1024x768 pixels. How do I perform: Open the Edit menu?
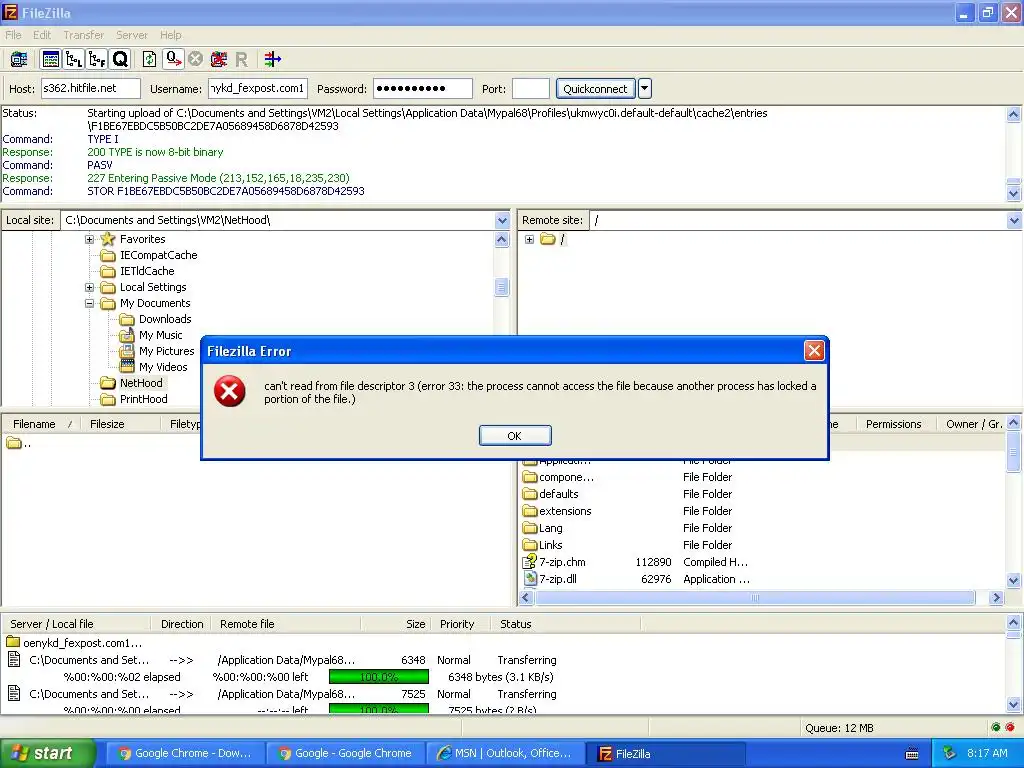coord(42,35)
